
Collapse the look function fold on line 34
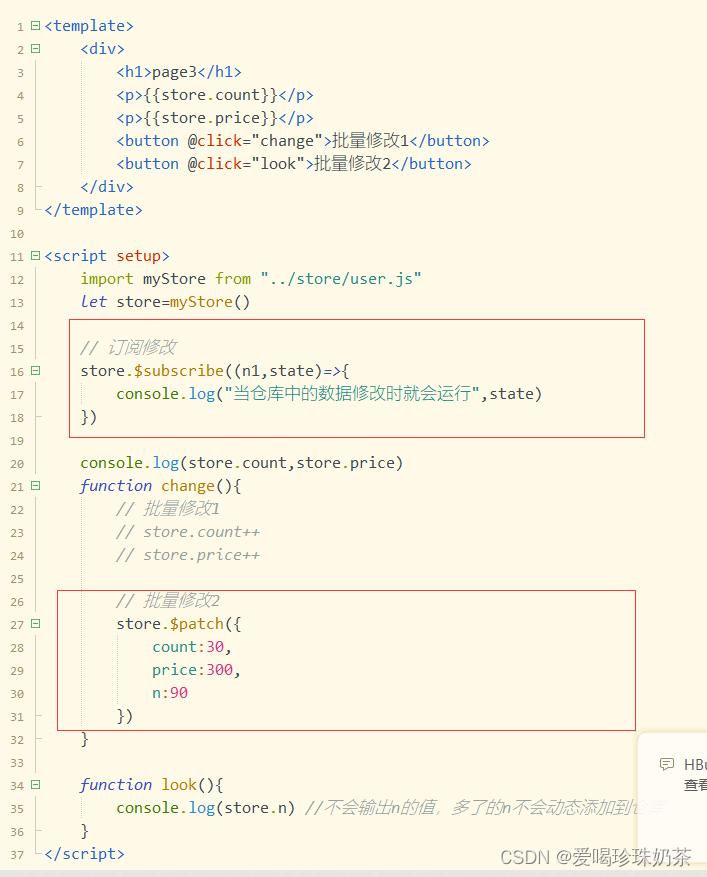[x=35, y=784]
